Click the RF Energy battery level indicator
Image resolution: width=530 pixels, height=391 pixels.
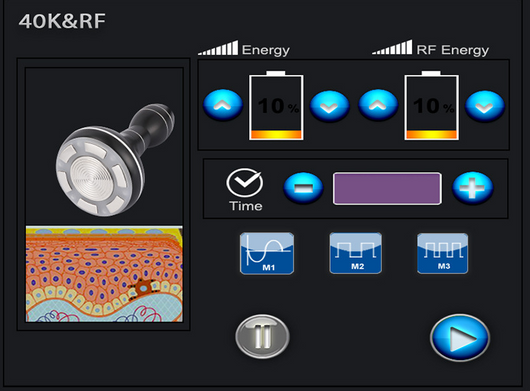click(432, 105)
